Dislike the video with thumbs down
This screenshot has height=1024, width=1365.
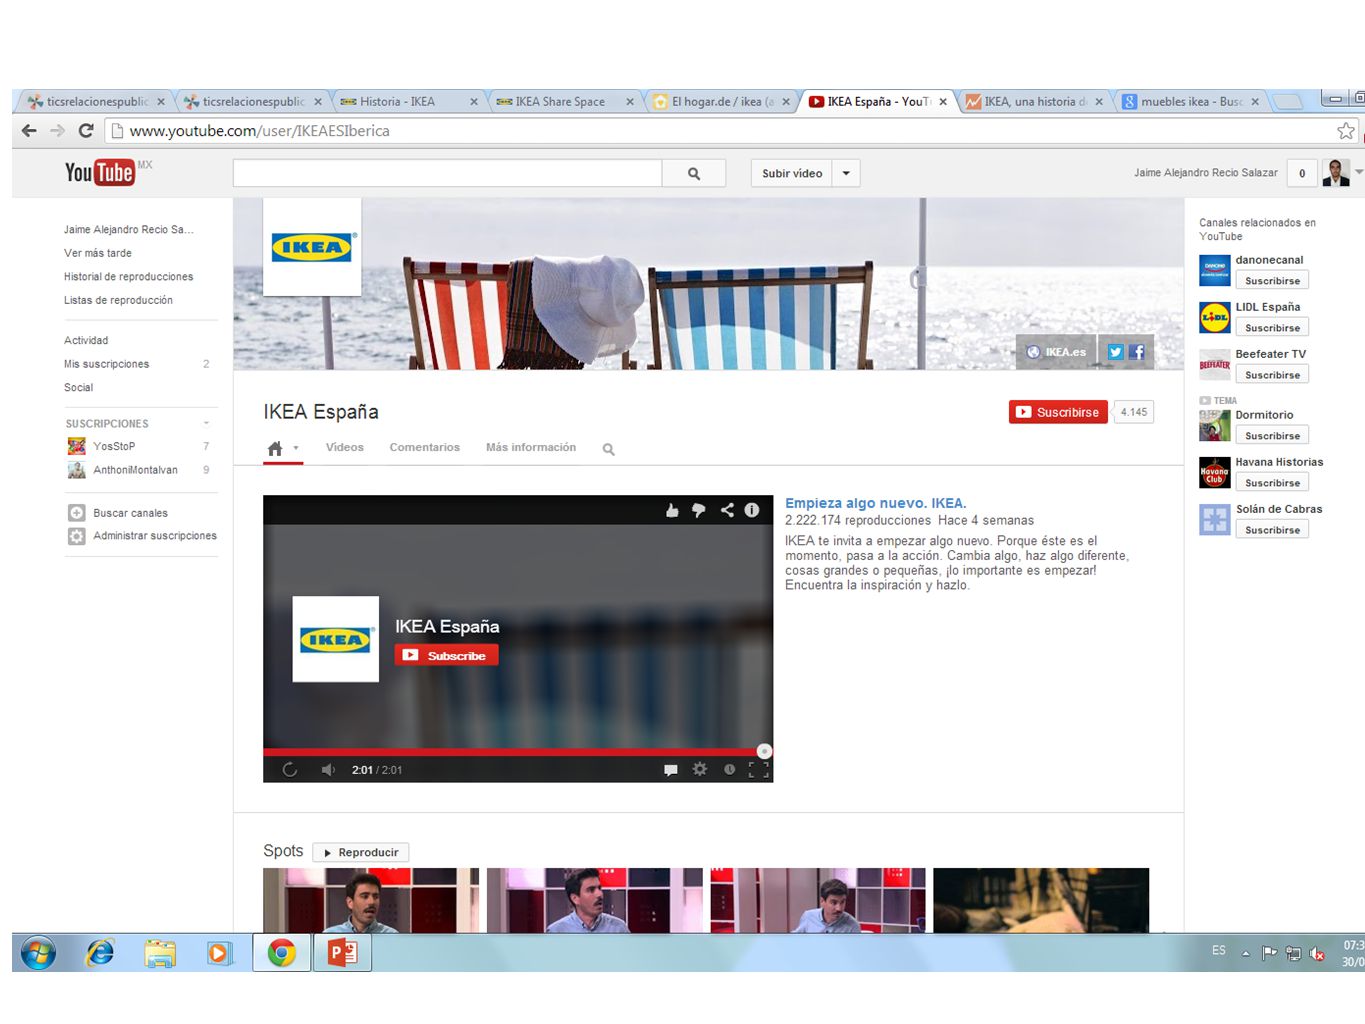click(699, 510)
